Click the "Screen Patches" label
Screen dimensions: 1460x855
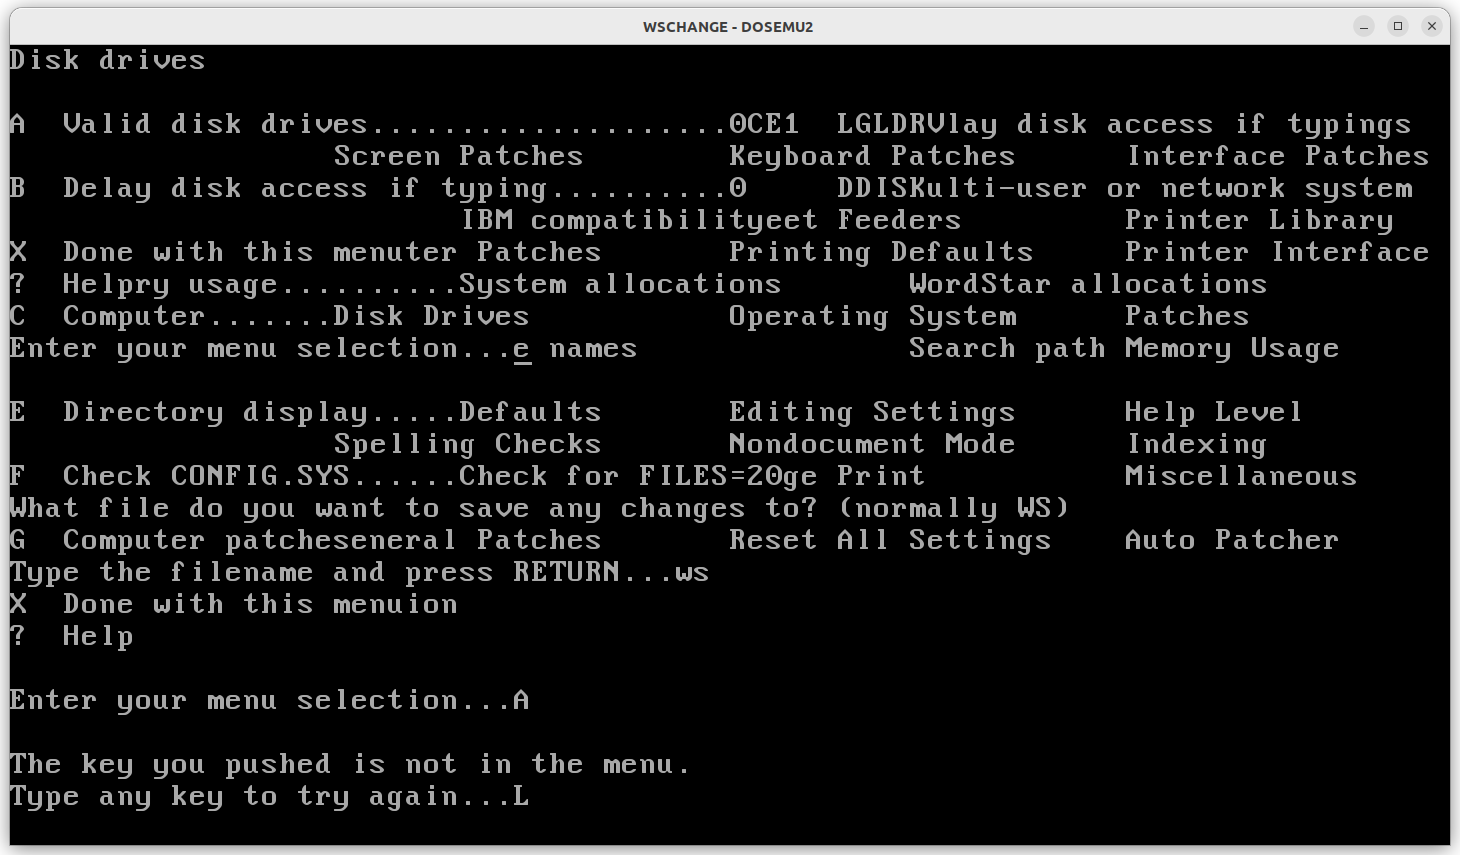tap(458, 155)
